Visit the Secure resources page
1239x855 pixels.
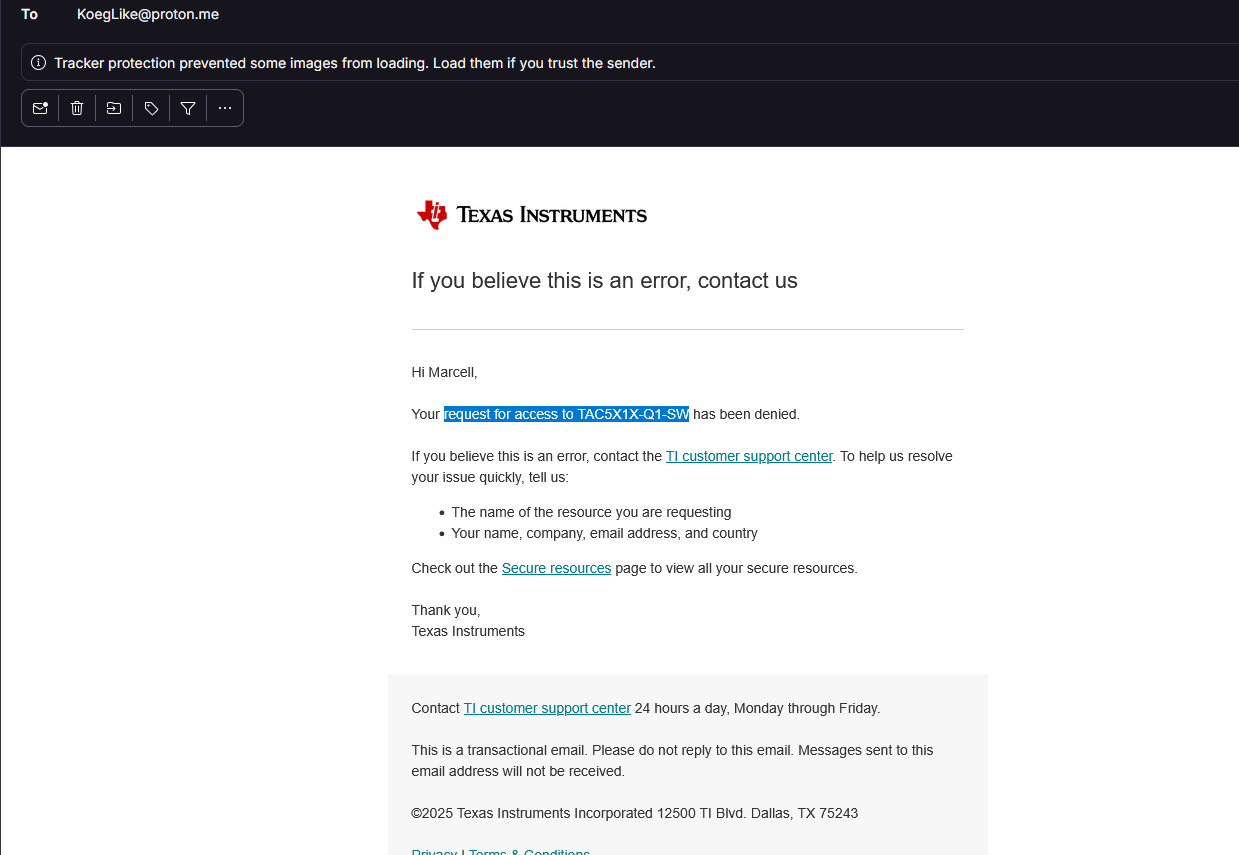tap(556, 568)
